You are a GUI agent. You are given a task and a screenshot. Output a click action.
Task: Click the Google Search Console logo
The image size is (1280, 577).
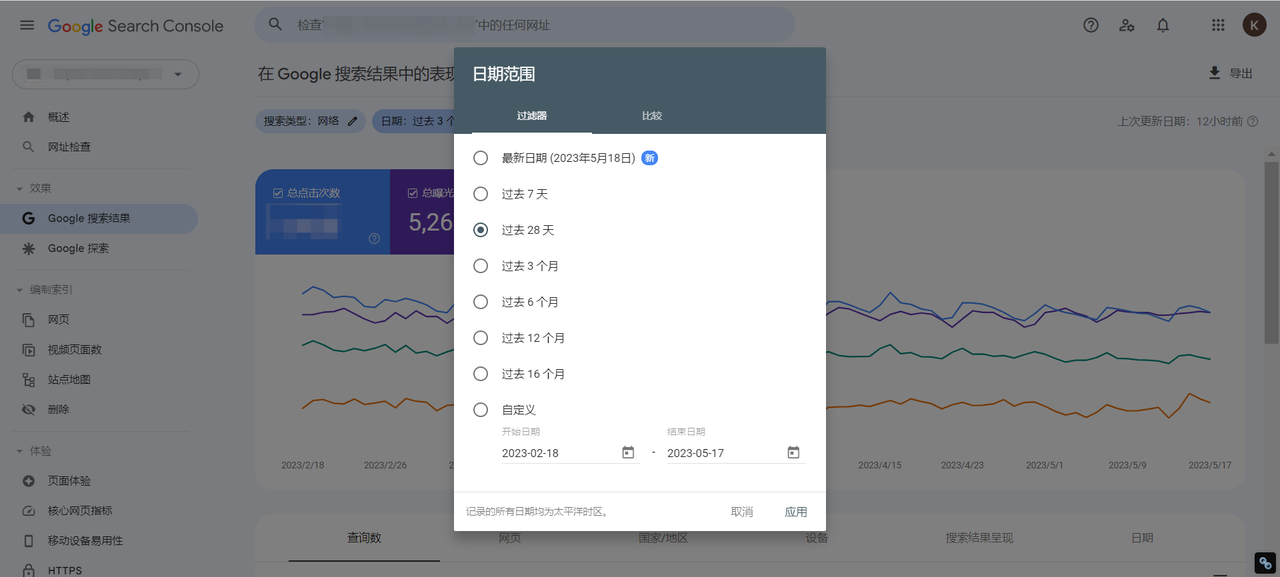135,26
